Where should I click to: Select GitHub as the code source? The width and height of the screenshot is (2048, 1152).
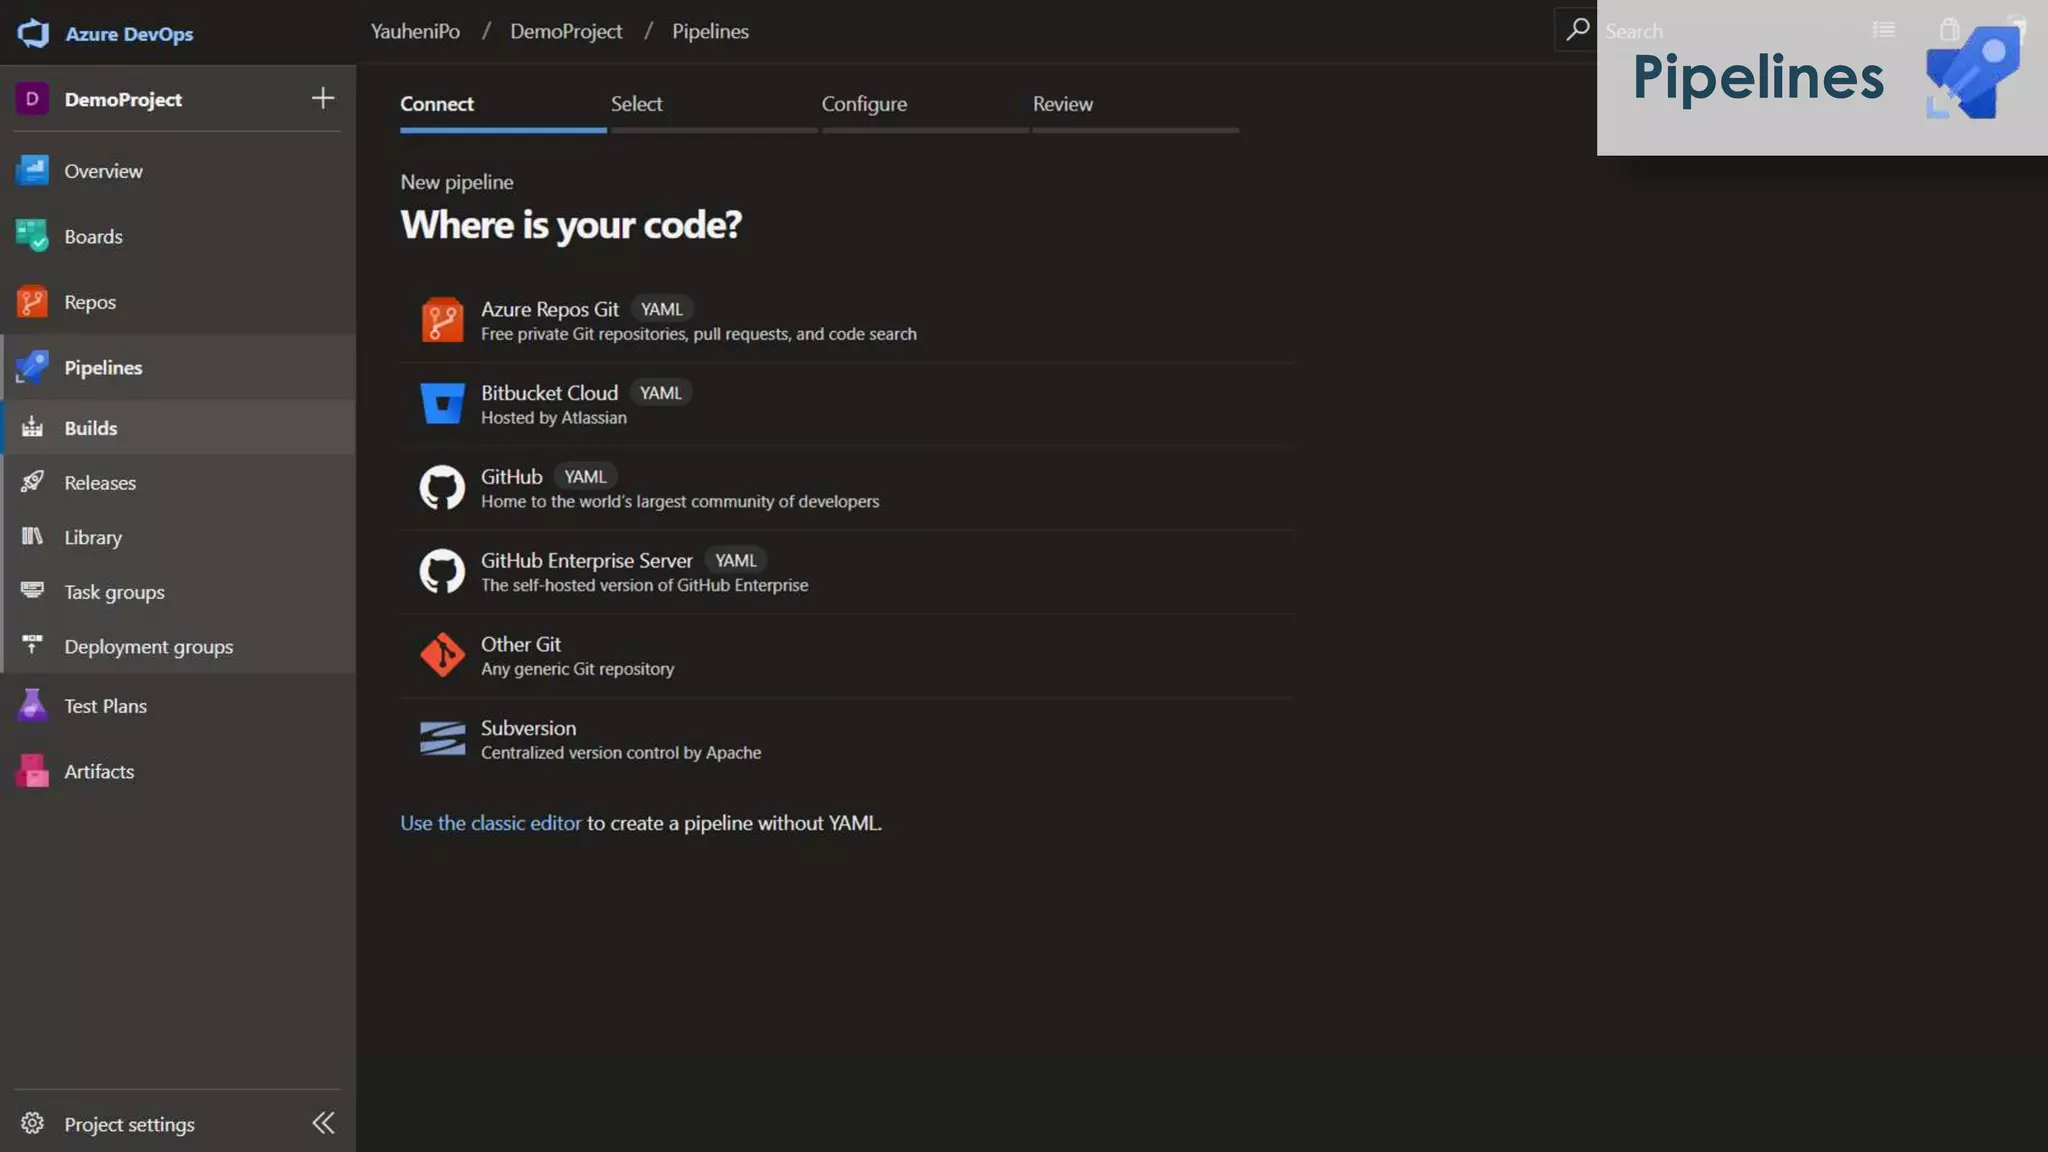pyautogui.click(x=511, y=477)
